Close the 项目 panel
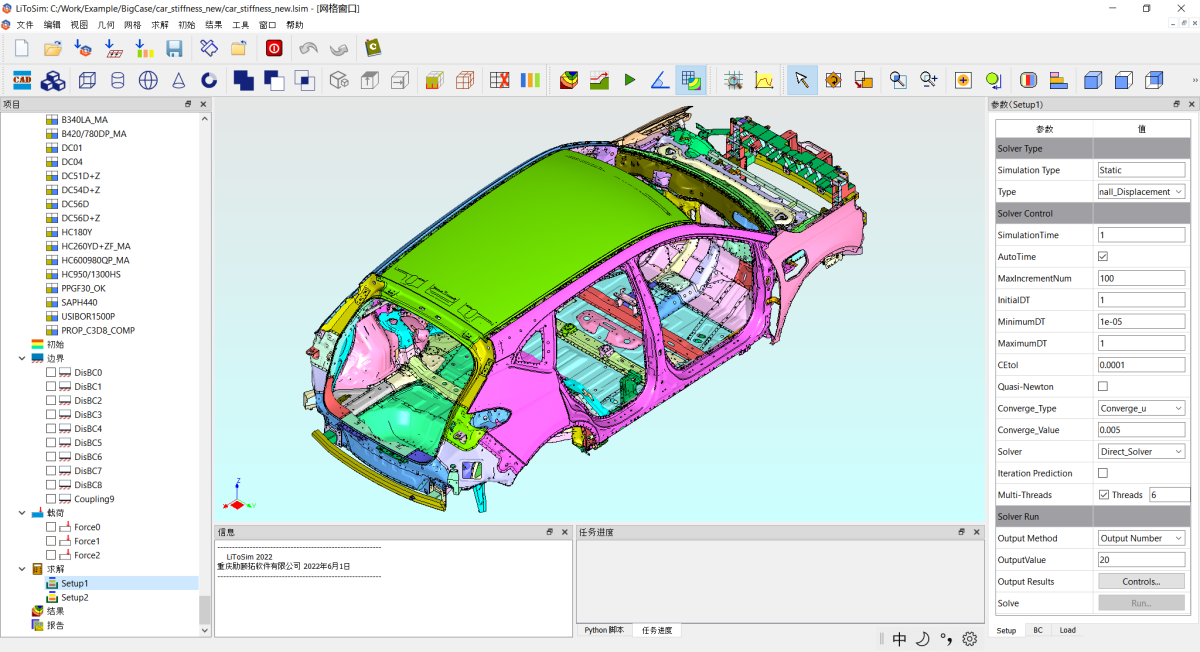This screenshot has height=652, width=1200. coord(203,104)
